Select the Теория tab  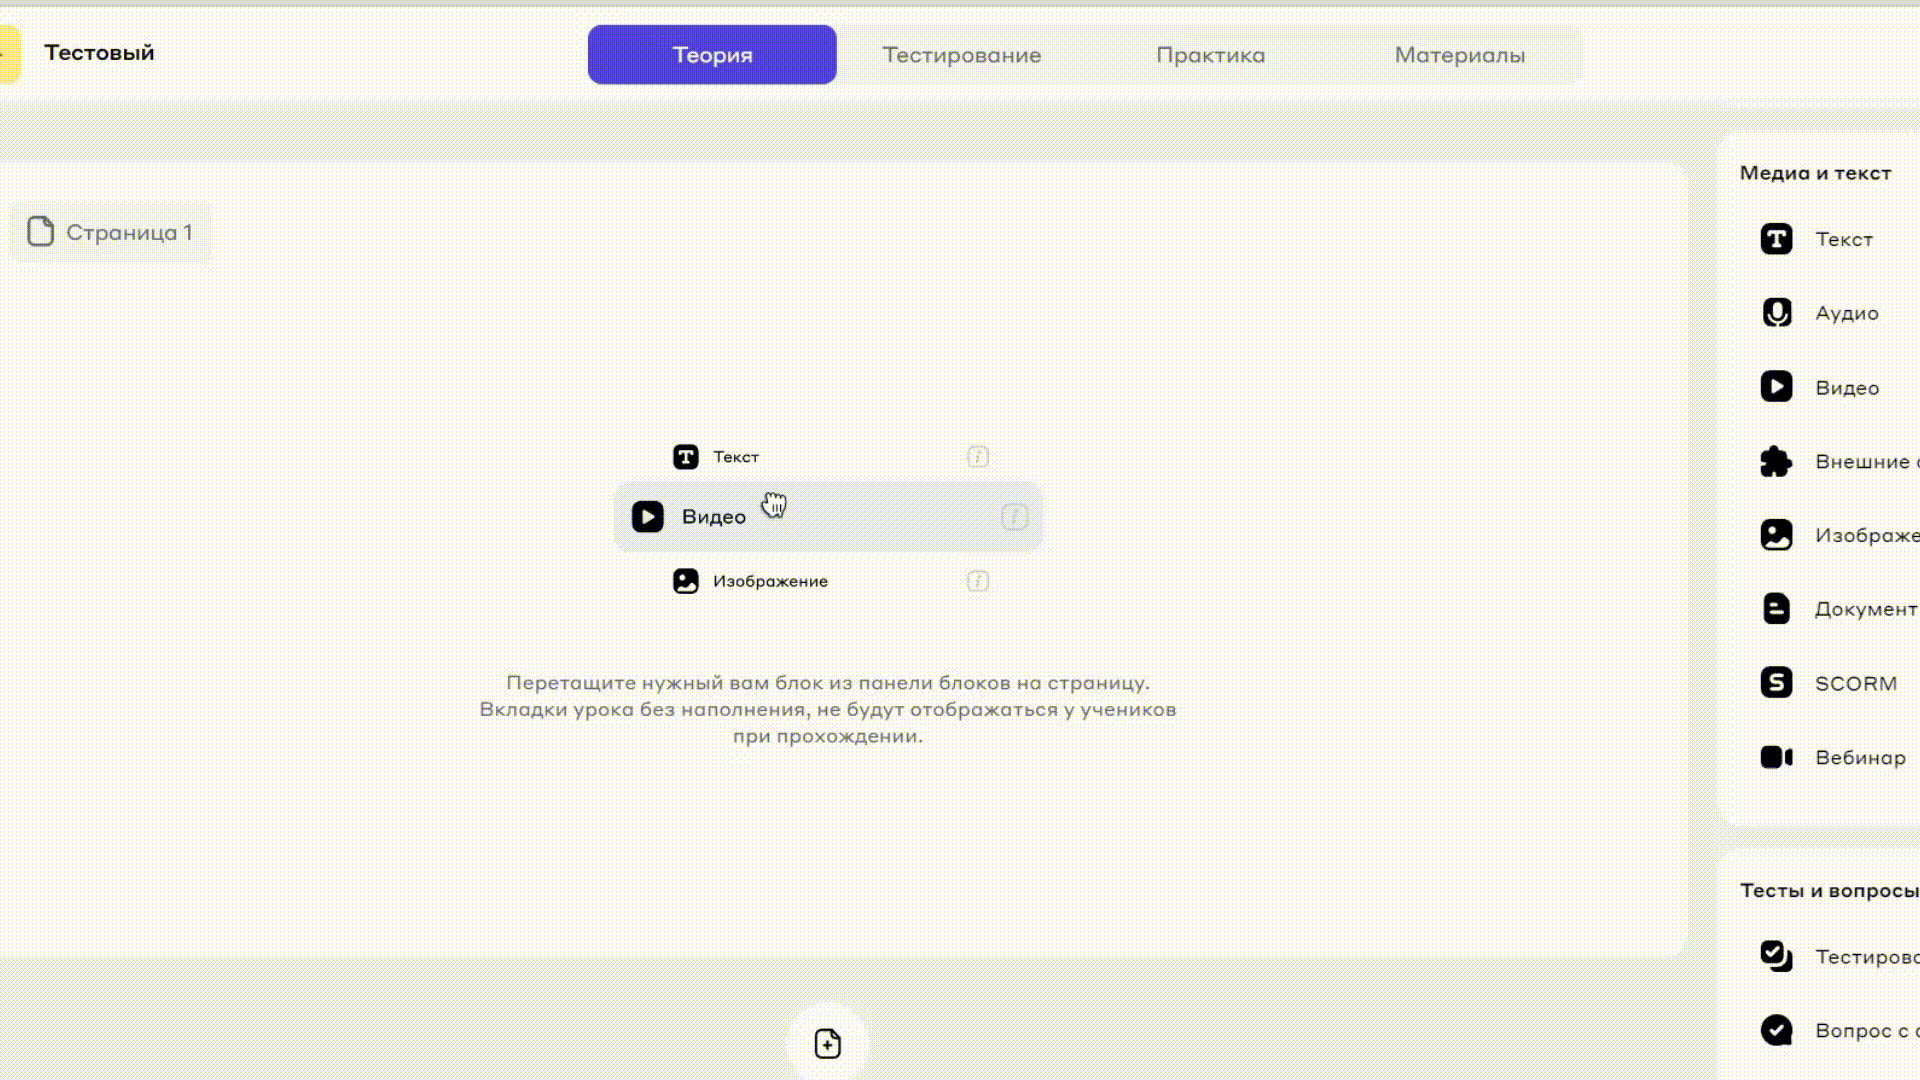[712, 55]
